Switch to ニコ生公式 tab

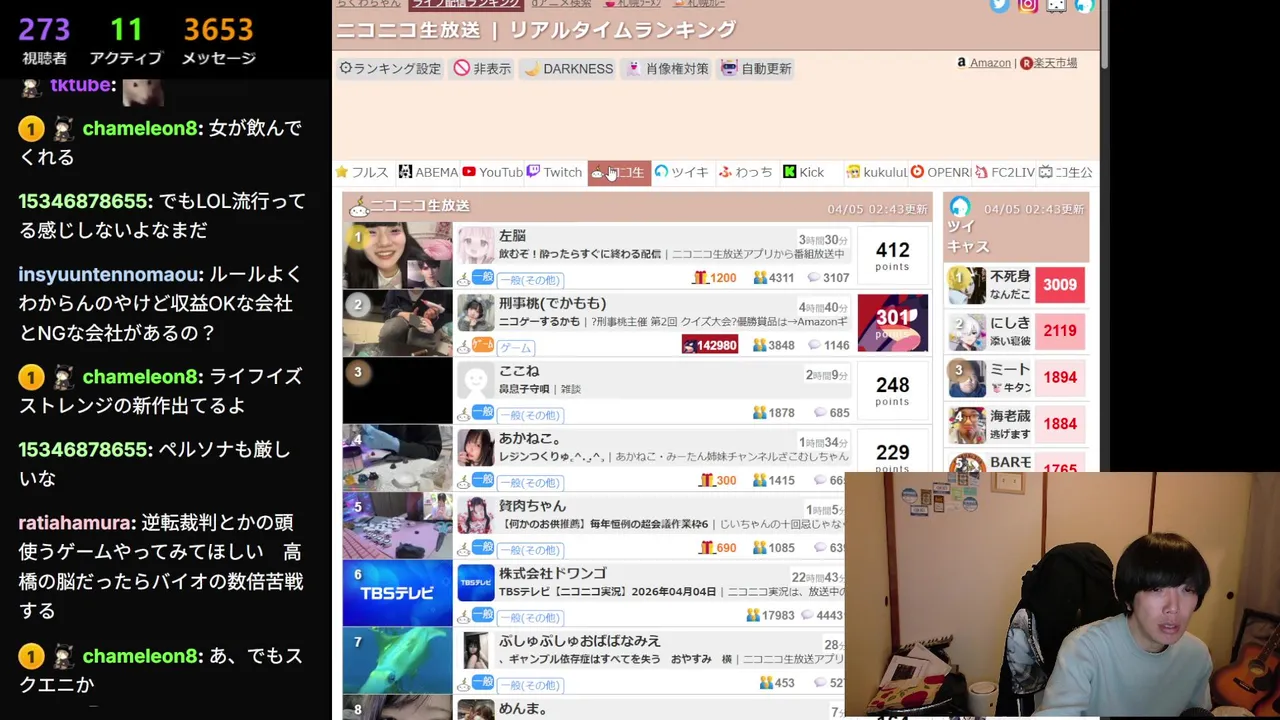pyautogui.click(x=1066, y=172)
